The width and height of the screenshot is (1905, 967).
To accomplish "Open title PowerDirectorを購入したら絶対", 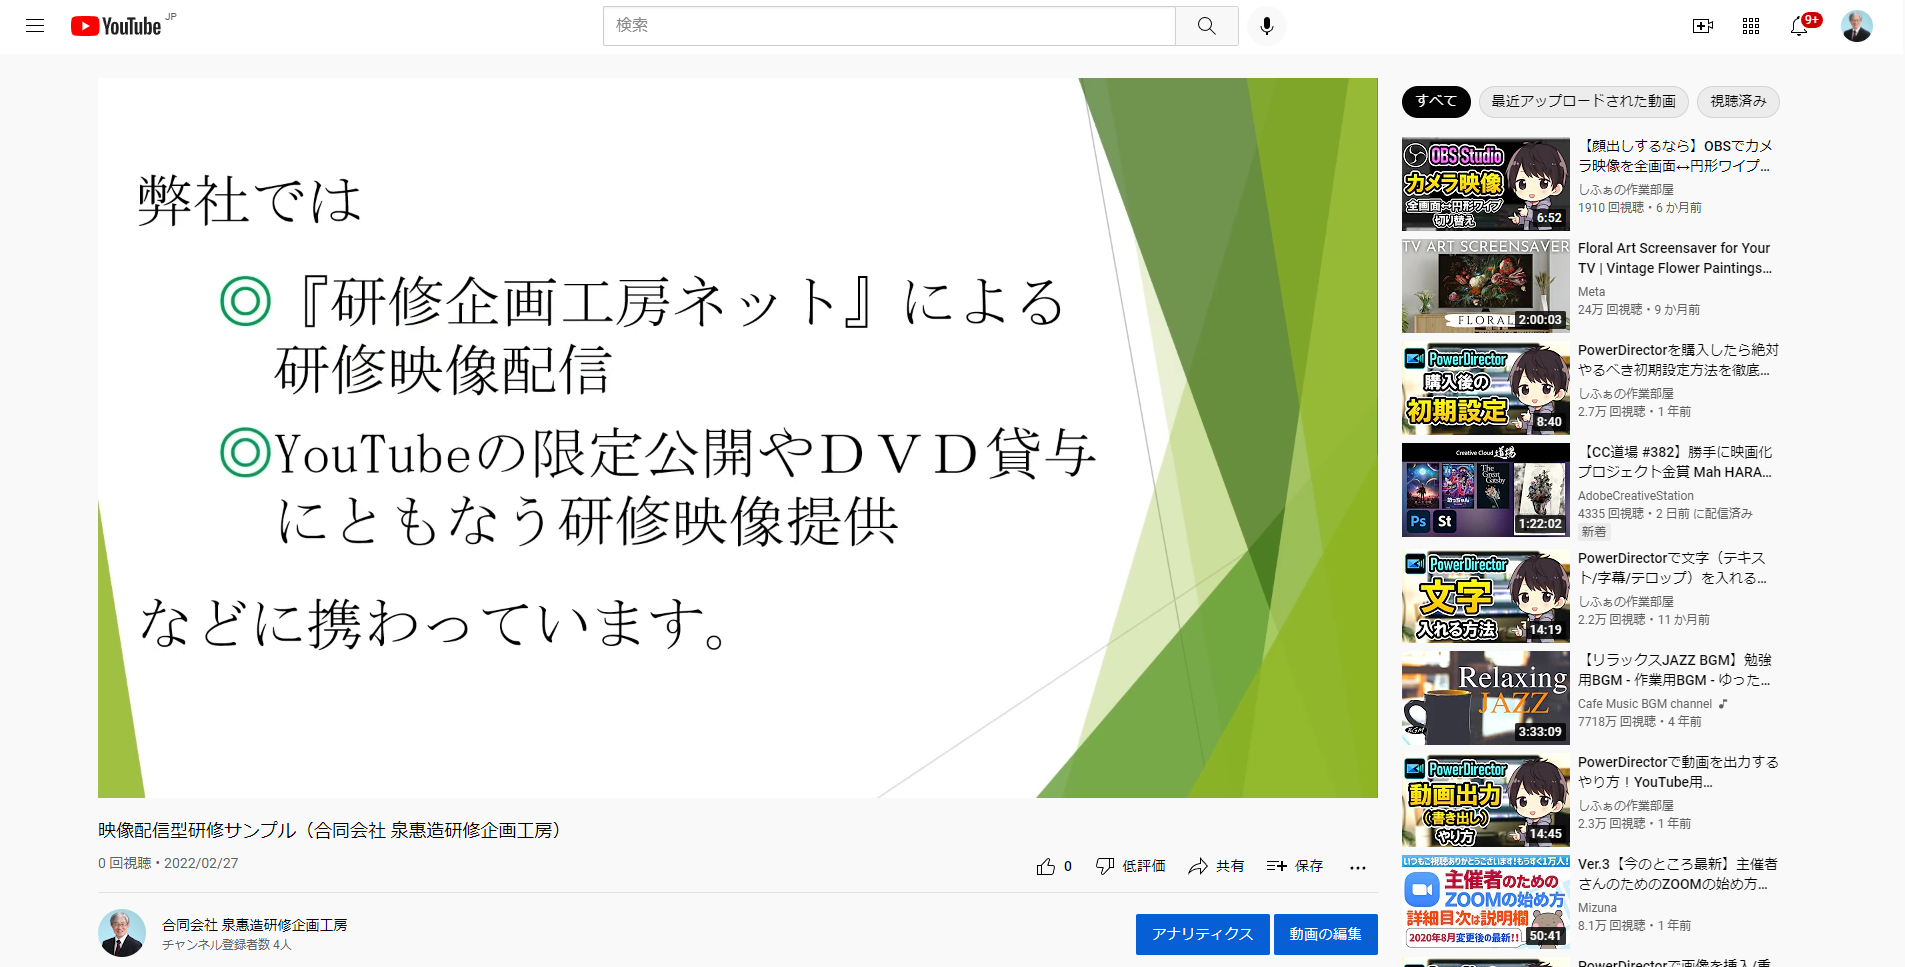I will click(1678, 360).
